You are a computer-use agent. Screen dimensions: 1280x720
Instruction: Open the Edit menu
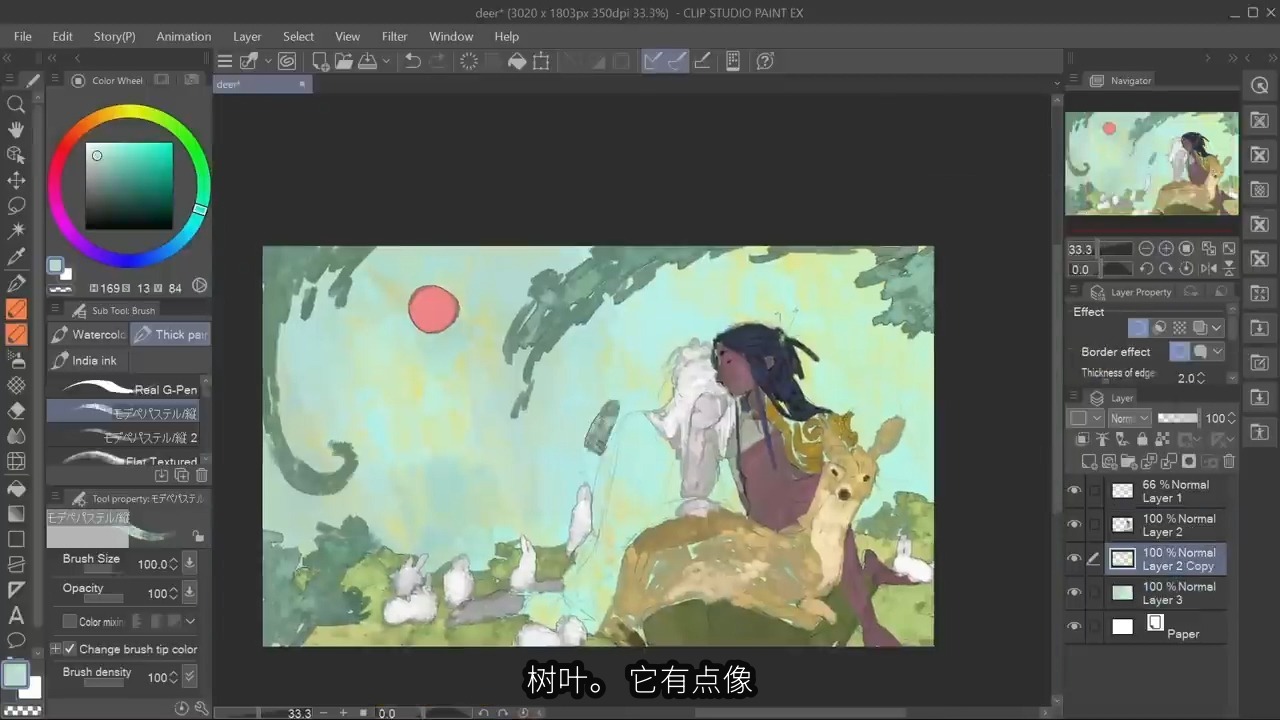point(63,36)
